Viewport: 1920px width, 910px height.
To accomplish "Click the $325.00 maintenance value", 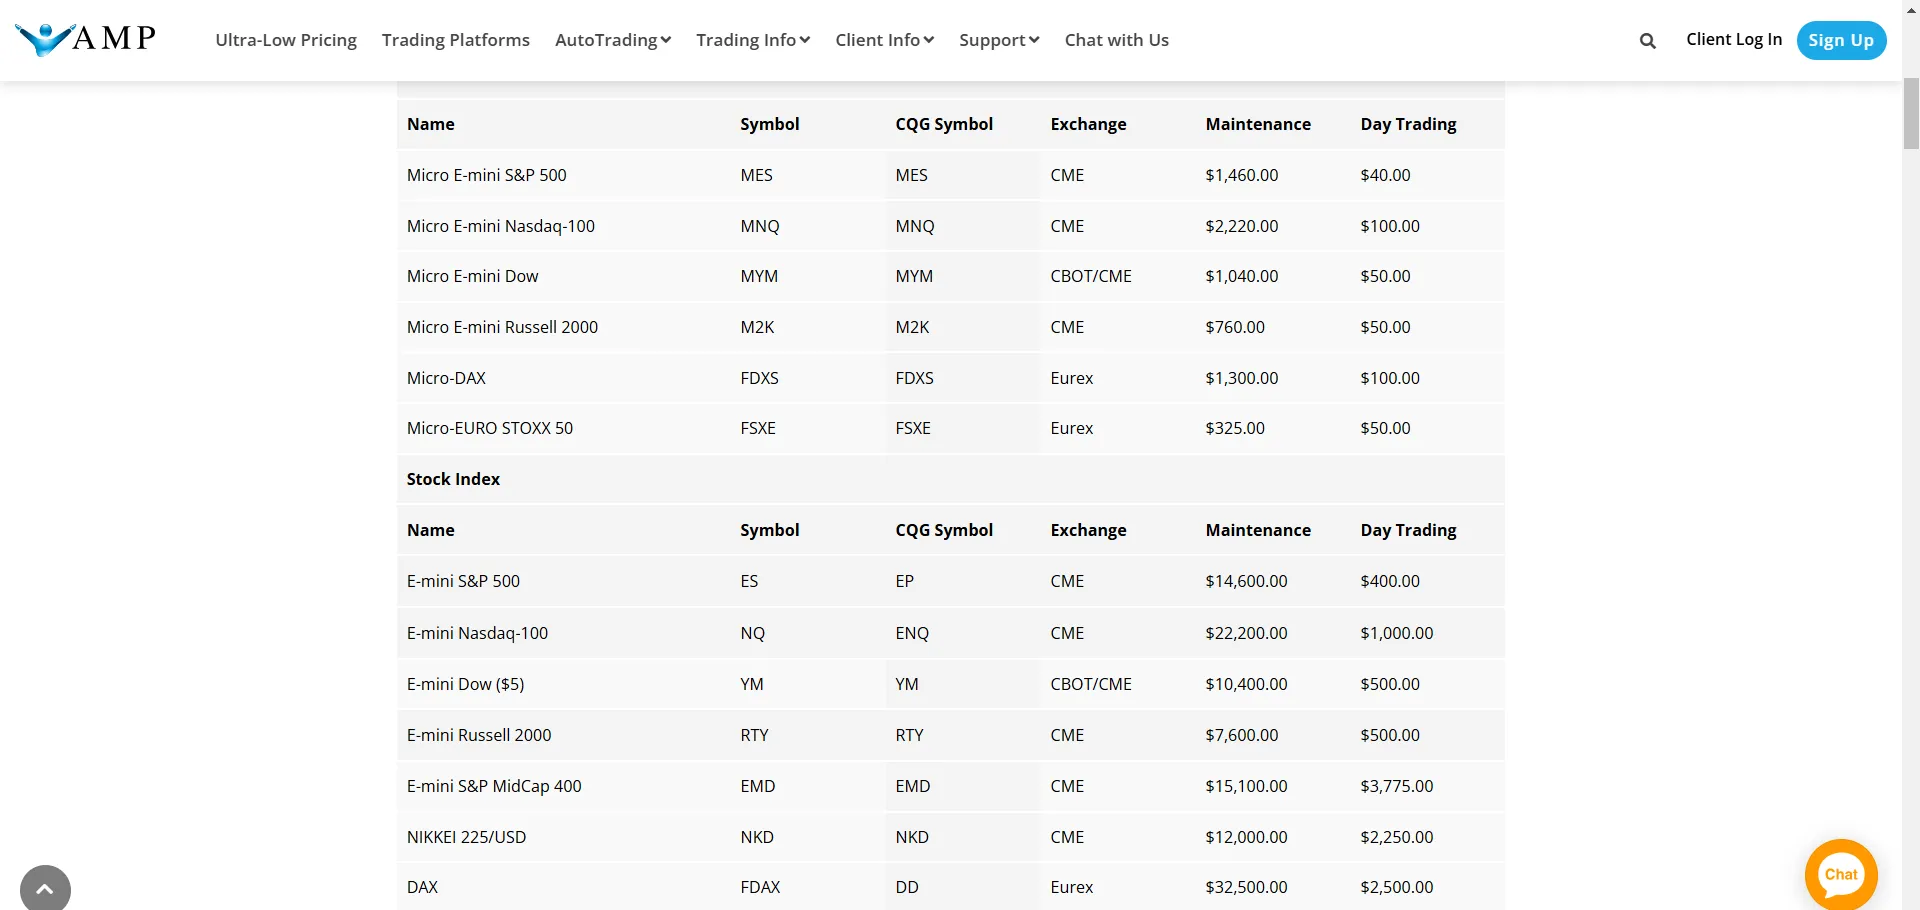I will (1235, 428).
